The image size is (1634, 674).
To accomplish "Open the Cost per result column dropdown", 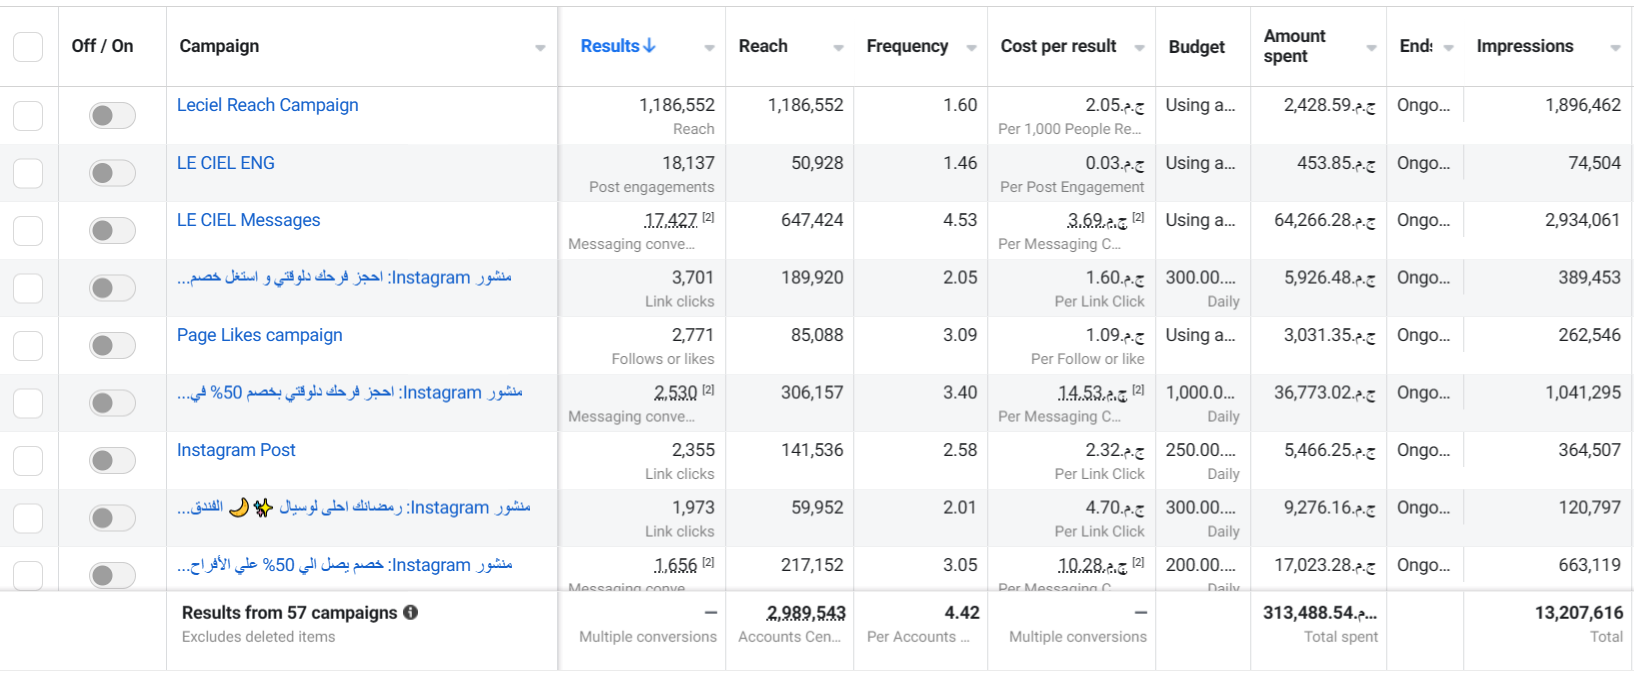I will coord(1139,48).
